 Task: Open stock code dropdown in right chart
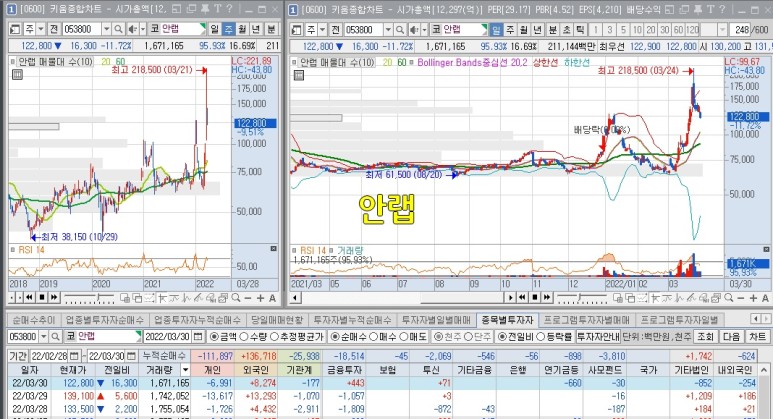388,30
